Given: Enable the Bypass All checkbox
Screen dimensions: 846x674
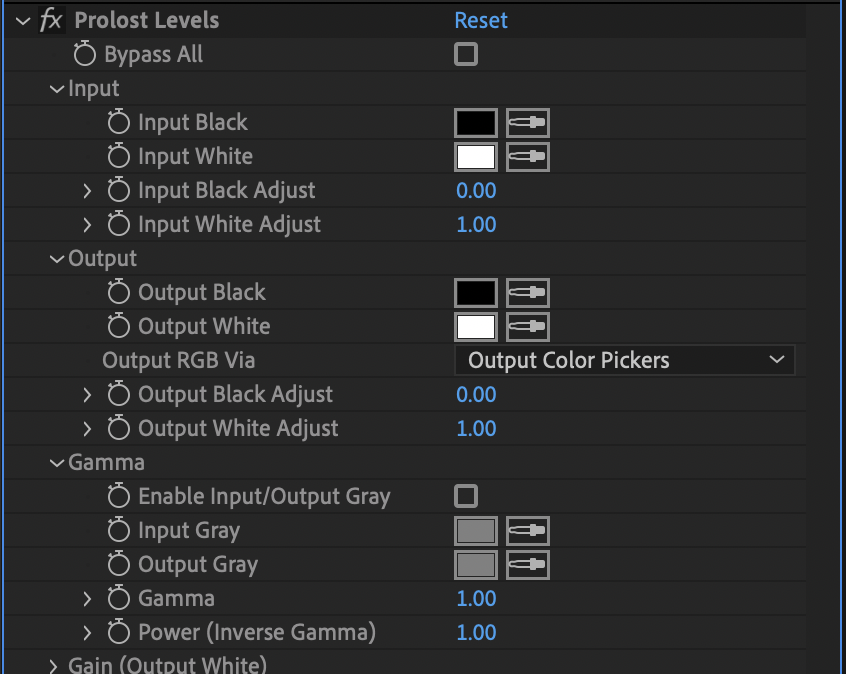Looking at the screenshot, I should 466,54.
